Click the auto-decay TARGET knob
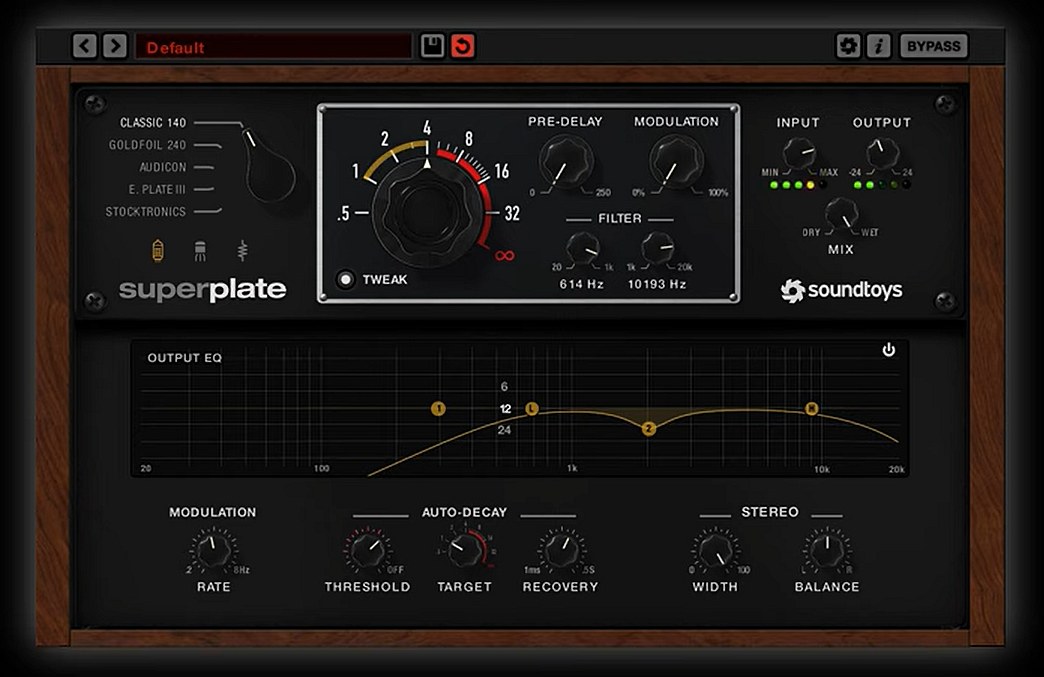Viewport: 1044px width, 677px height. pyautogui.click(x=465, y=551)
